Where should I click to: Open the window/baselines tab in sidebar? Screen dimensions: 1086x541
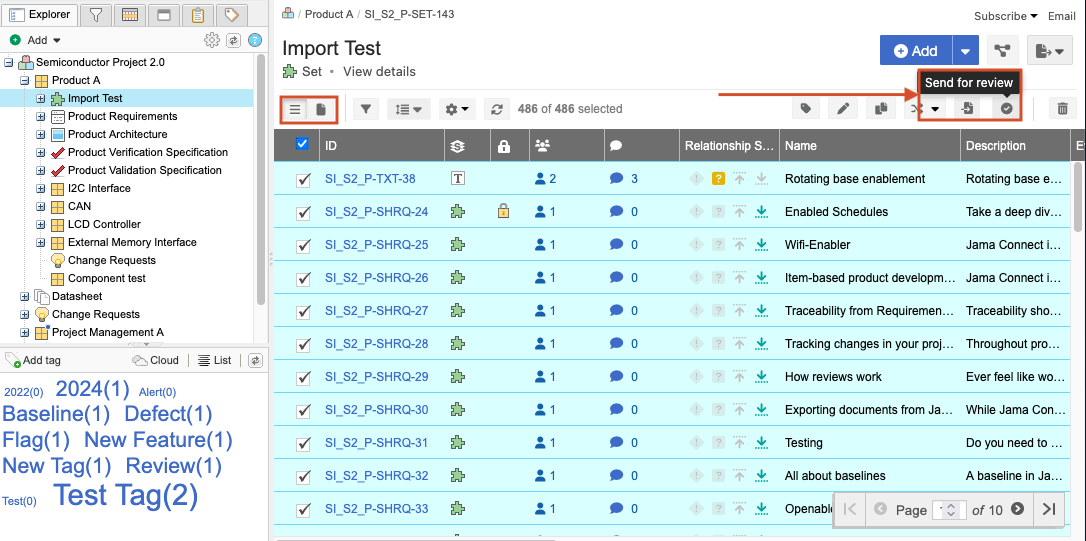click(x=163, y=14)
